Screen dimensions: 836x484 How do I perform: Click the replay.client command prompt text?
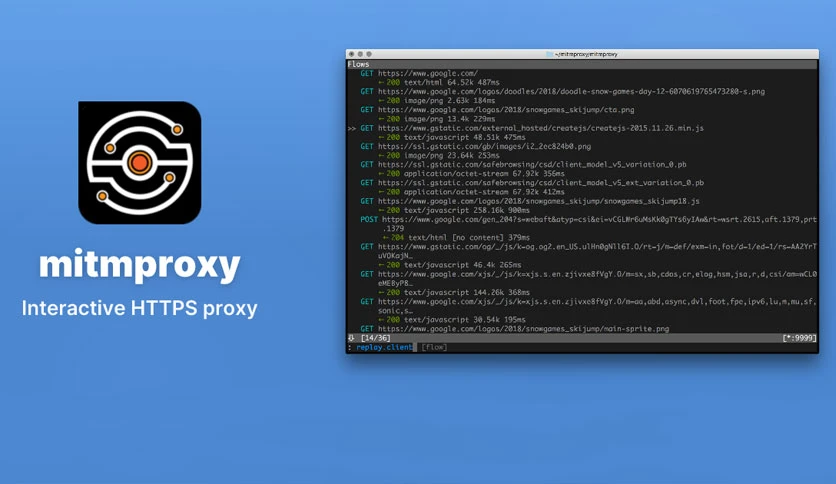tap(384, 348)
